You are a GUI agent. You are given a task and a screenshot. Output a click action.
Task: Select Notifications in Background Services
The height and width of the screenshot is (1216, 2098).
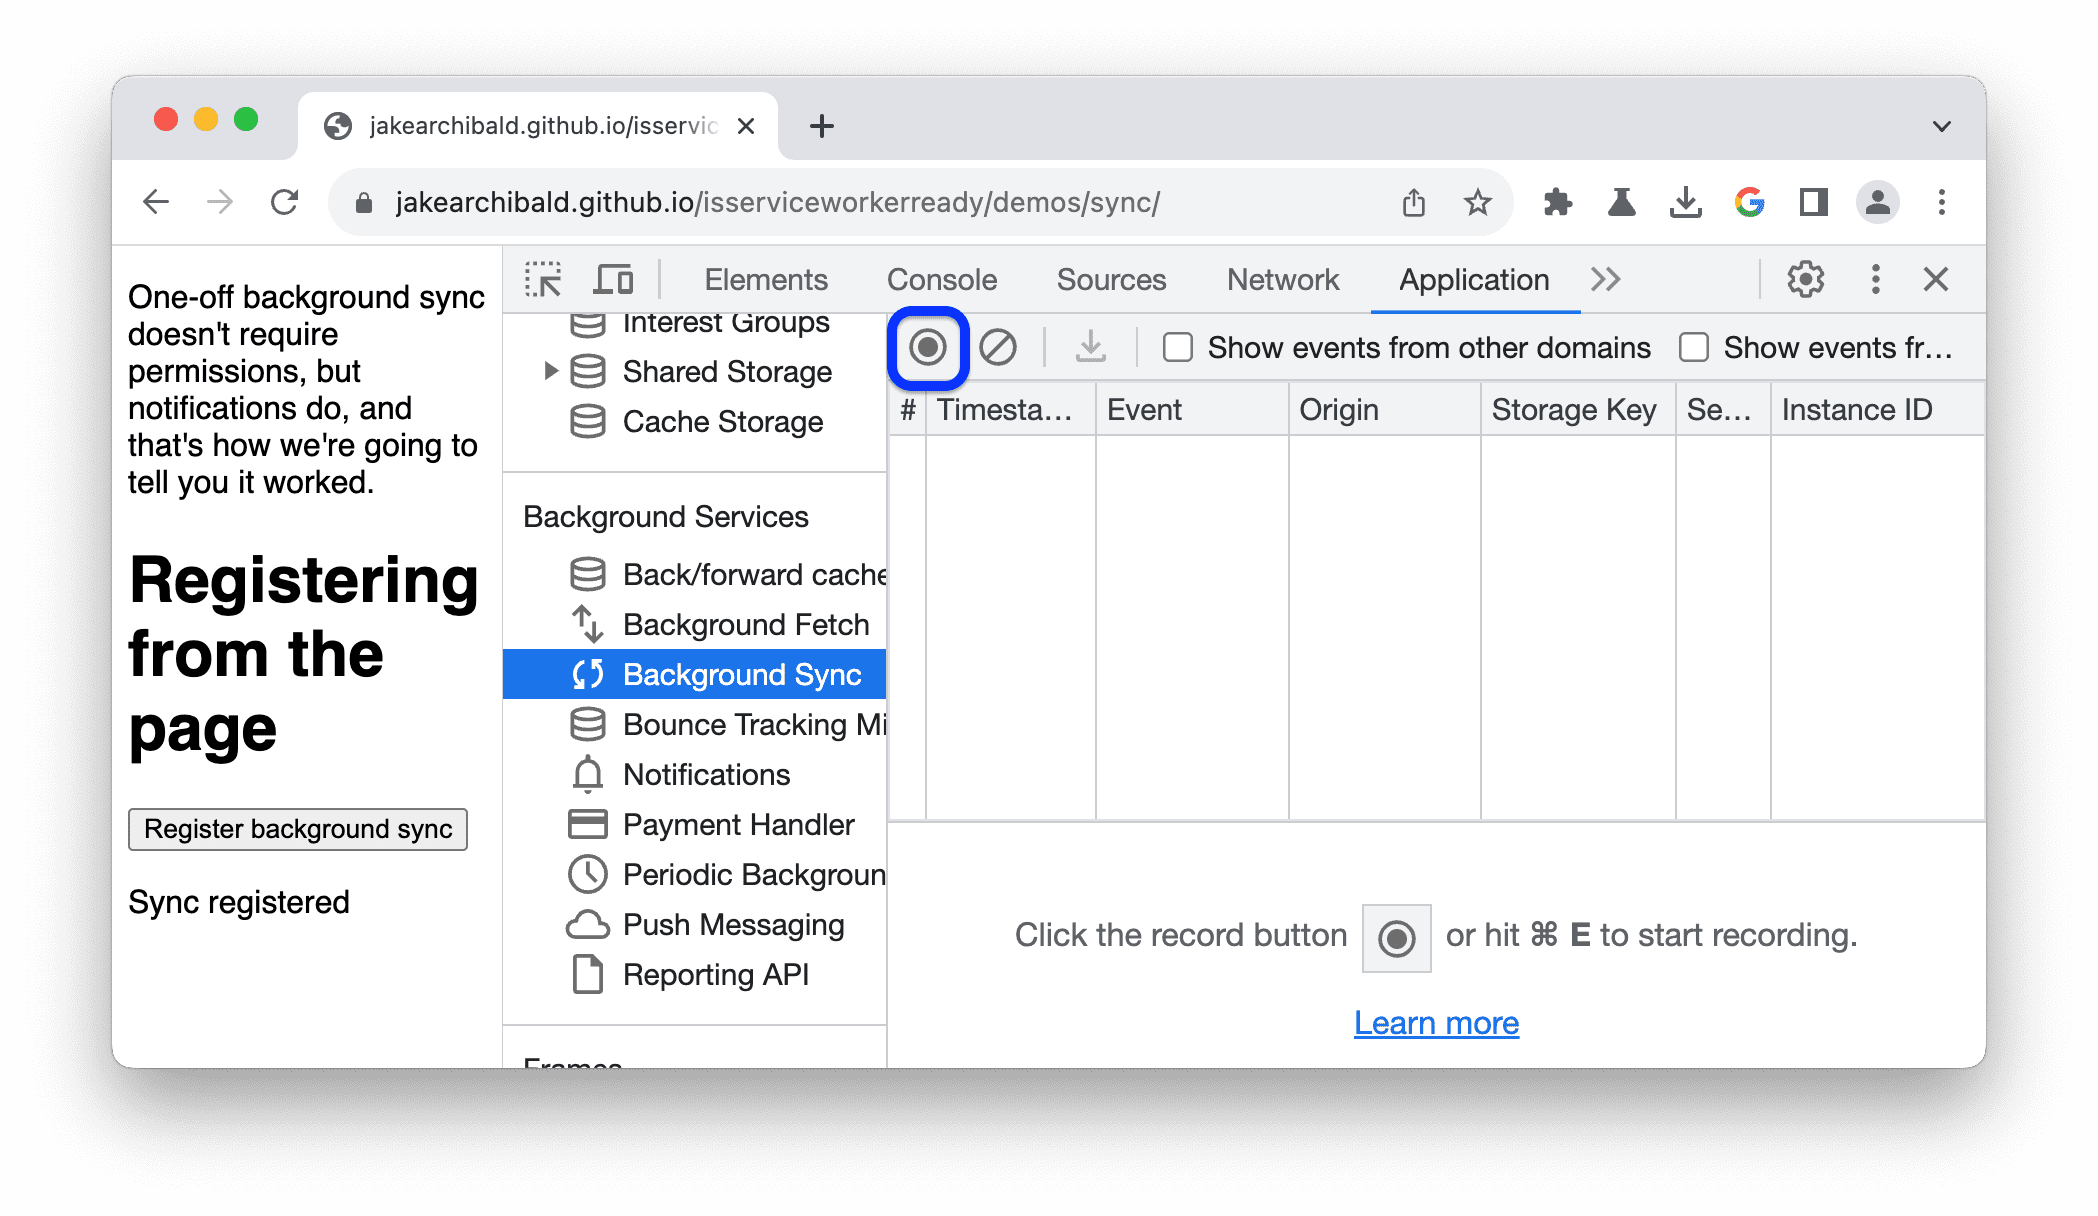point(705,773)
